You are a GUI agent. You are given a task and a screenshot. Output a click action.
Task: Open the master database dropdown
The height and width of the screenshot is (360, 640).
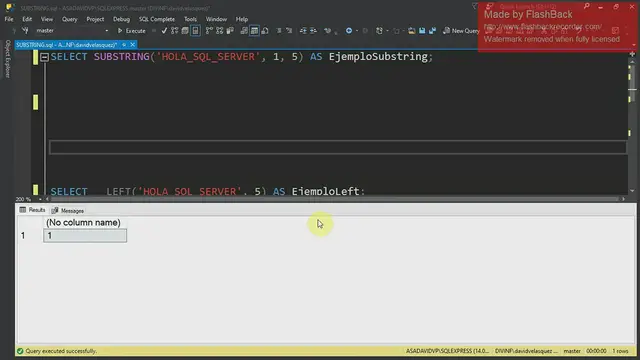click(x=107, y=31)
